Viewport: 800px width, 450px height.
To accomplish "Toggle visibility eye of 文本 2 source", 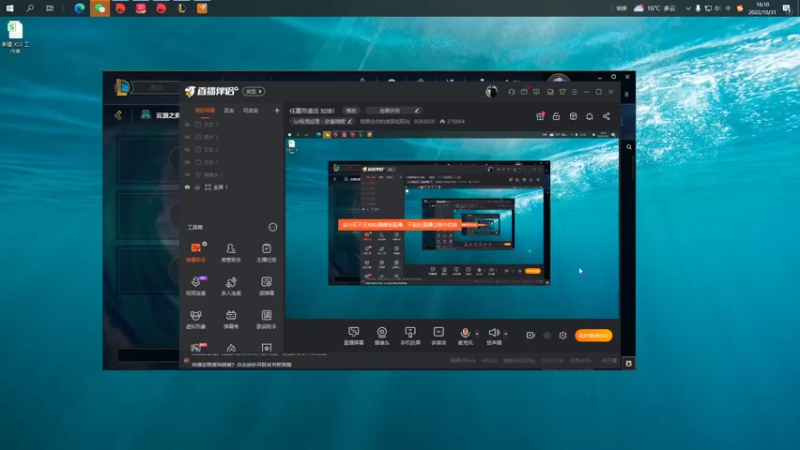I will coord(187,149).
